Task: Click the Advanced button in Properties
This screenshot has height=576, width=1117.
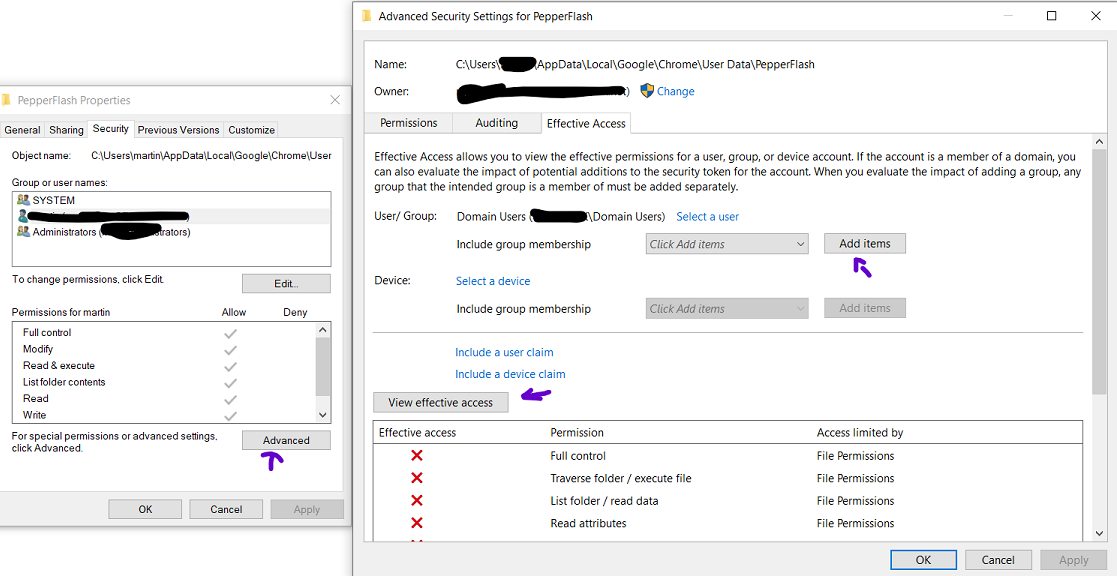Action: point(286,440)
